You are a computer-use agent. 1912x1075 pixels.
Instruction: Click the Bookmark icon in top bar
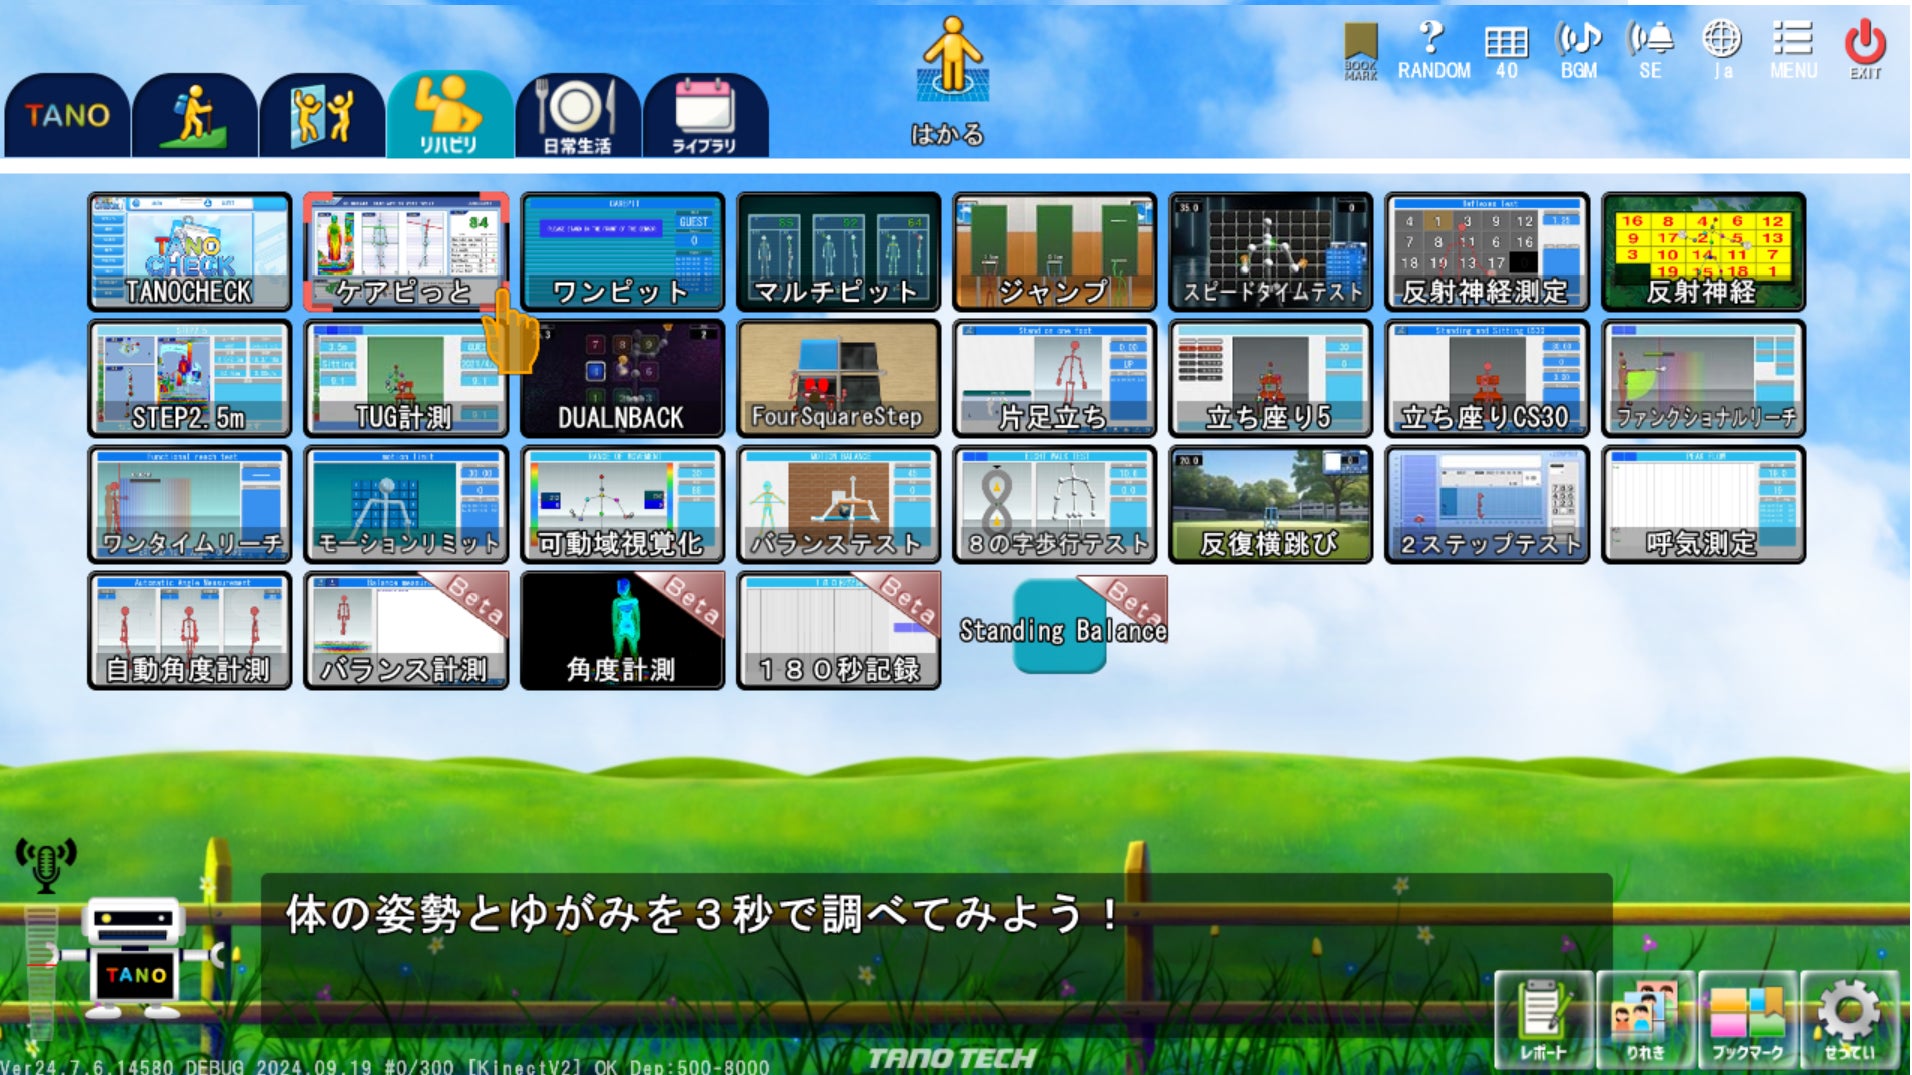(1360, 50)
